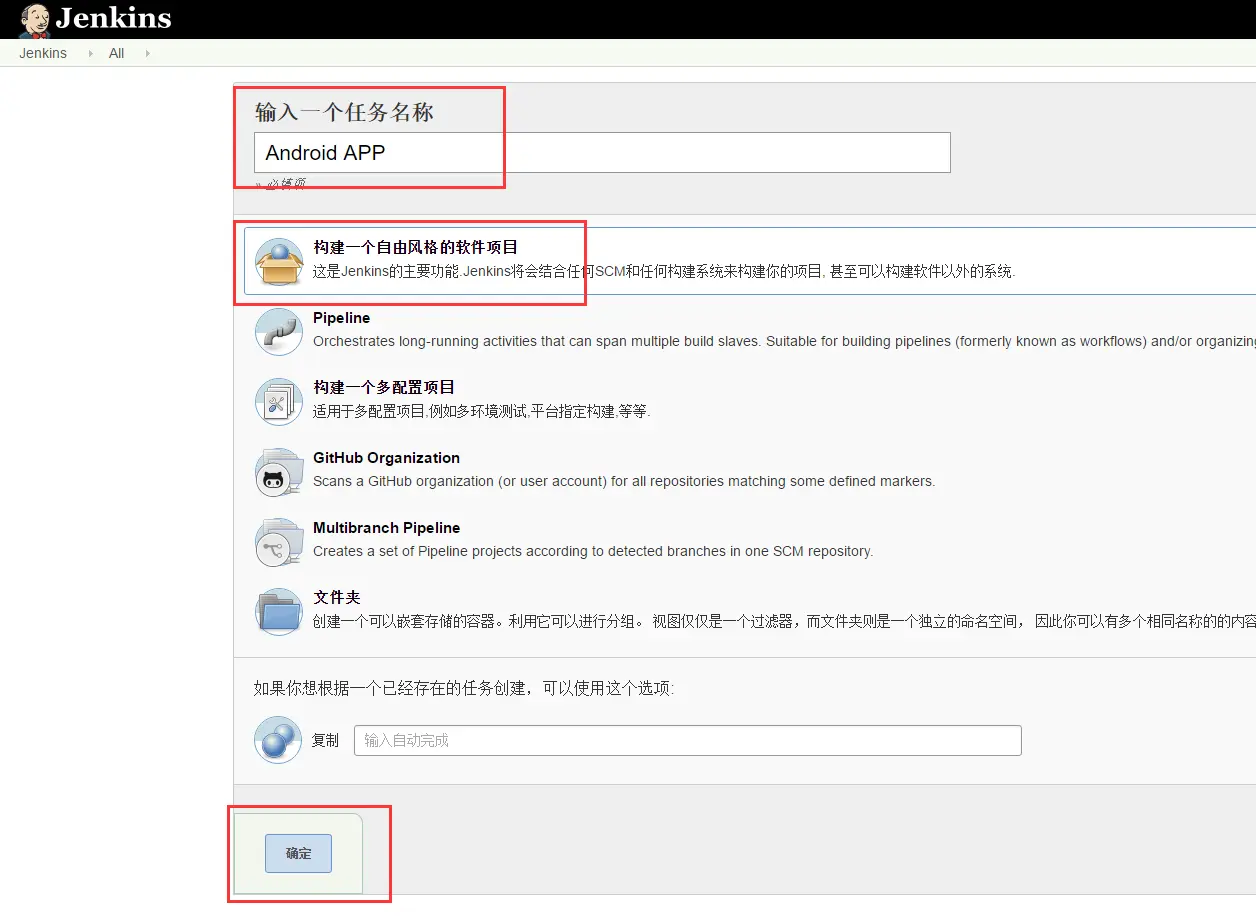Click the Jenkins title text in header
The image size is (1256, 923).
(113, 18)
